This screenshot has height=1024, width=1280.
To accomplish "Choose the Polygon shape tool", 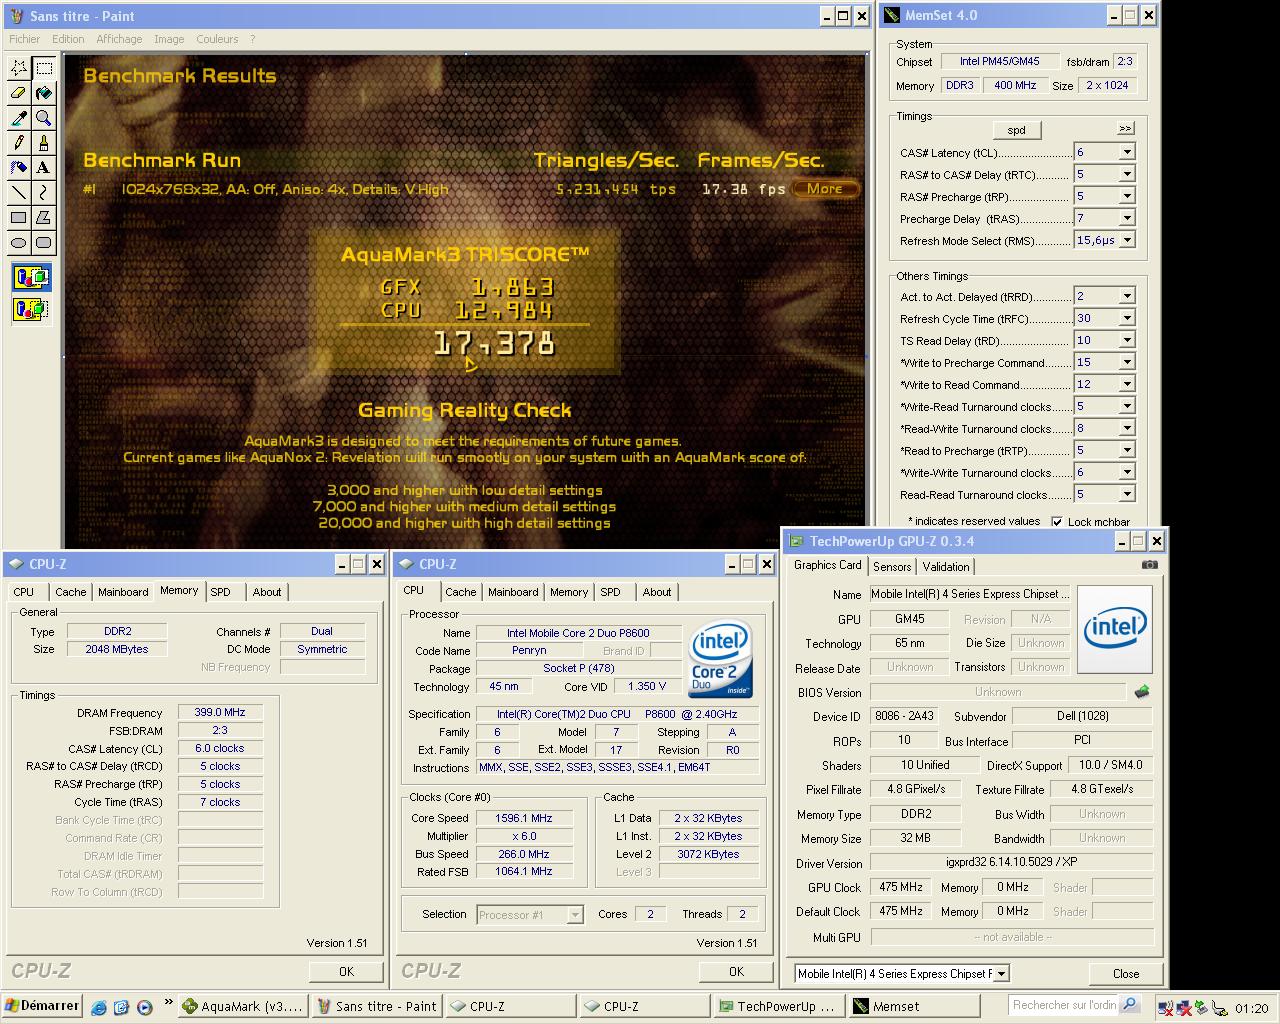I will tap(43, 217).
